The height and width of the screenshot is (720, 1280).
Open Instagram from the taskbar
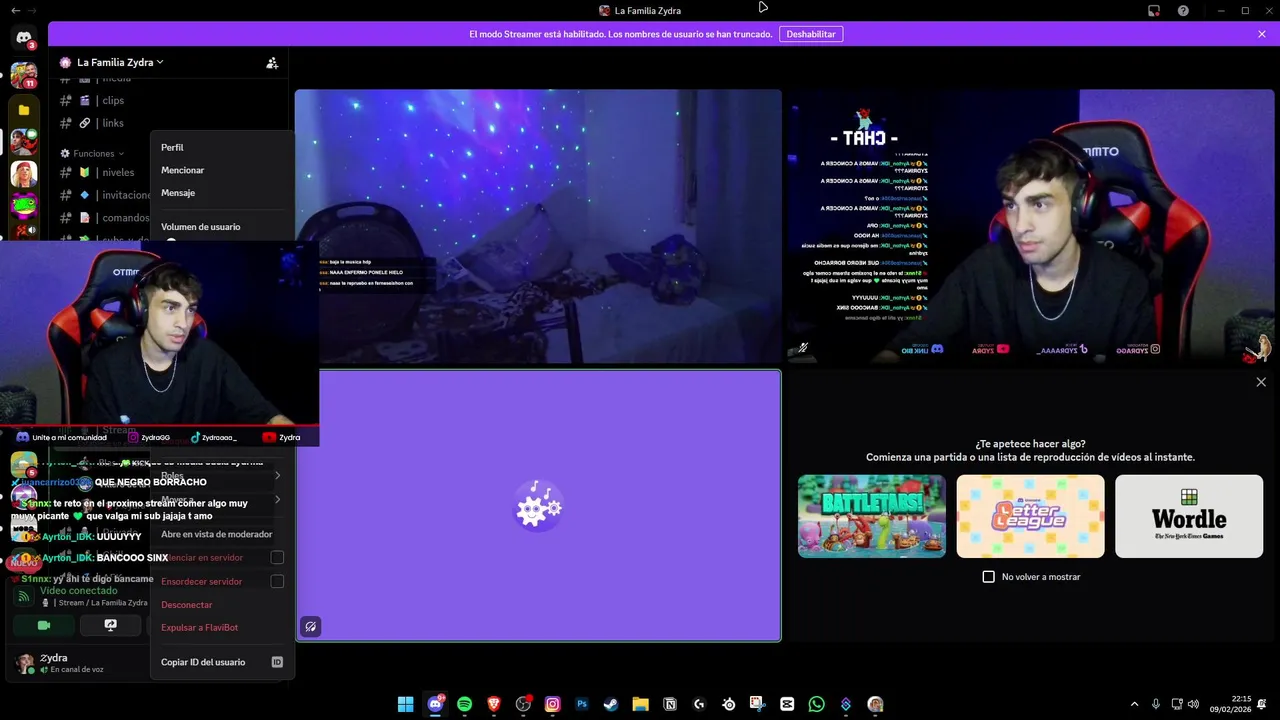click(x=552, y=704)
